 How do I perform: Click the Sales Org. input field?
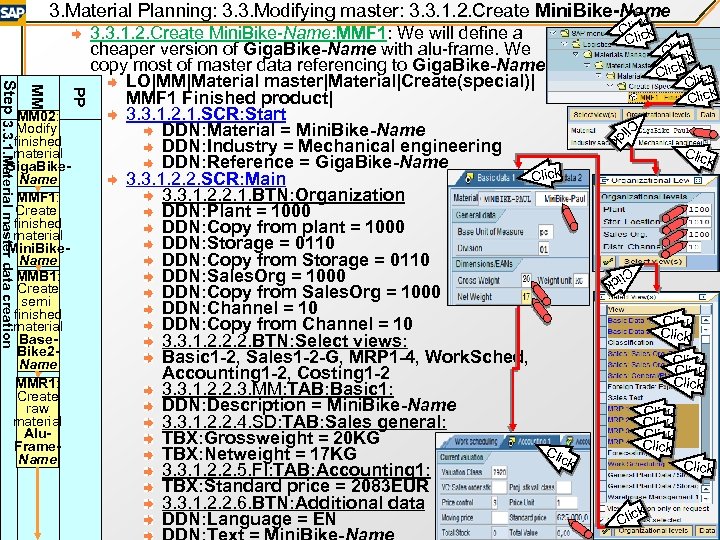[699, 234]
